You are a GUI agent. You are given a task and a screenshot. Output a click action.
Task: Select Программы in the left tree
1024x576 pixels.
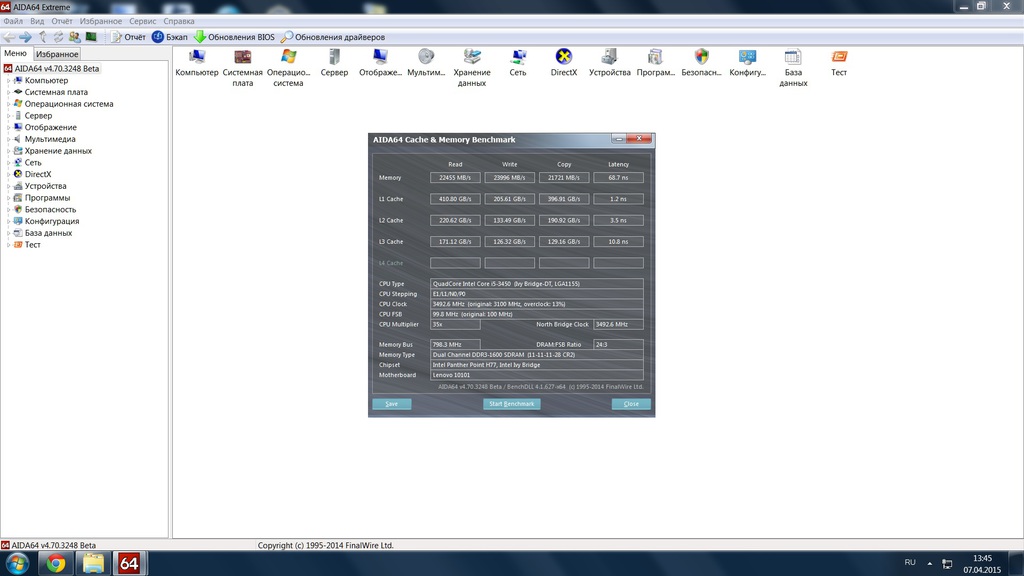47,198
